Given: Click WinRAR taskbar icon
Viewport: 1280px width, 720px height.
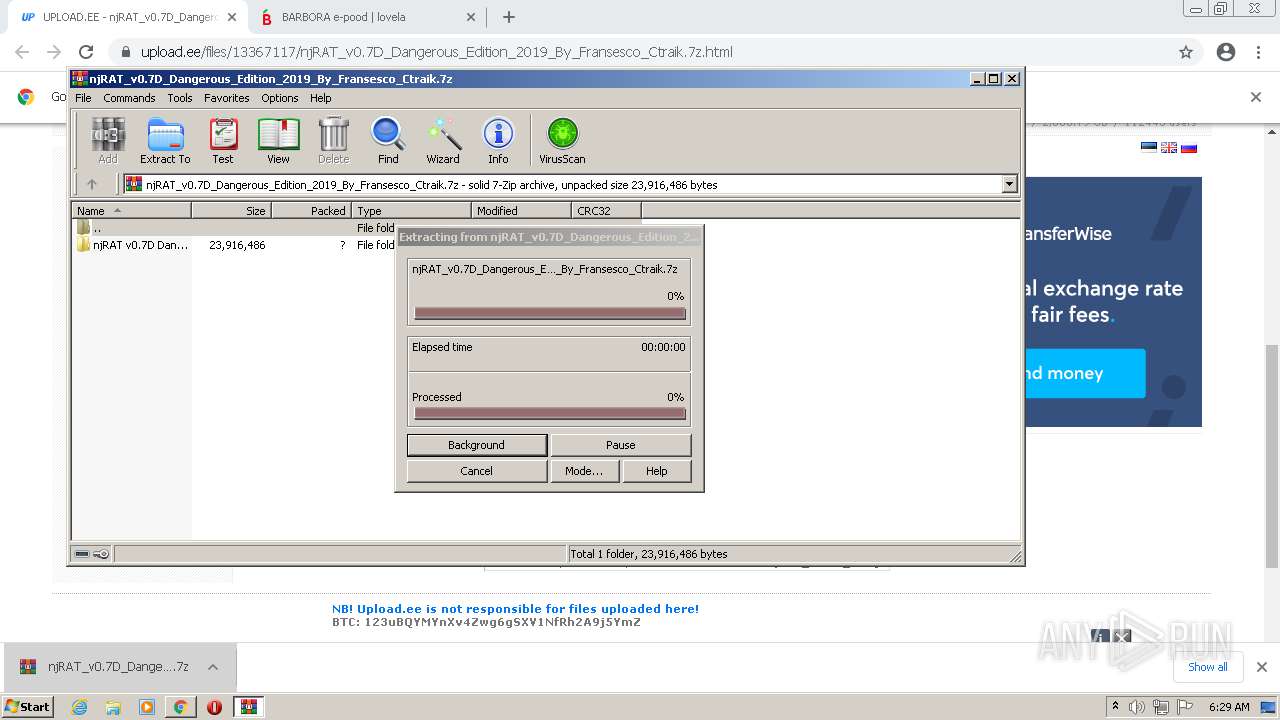Looking at the screenshot, I should (x=249, y=707).
